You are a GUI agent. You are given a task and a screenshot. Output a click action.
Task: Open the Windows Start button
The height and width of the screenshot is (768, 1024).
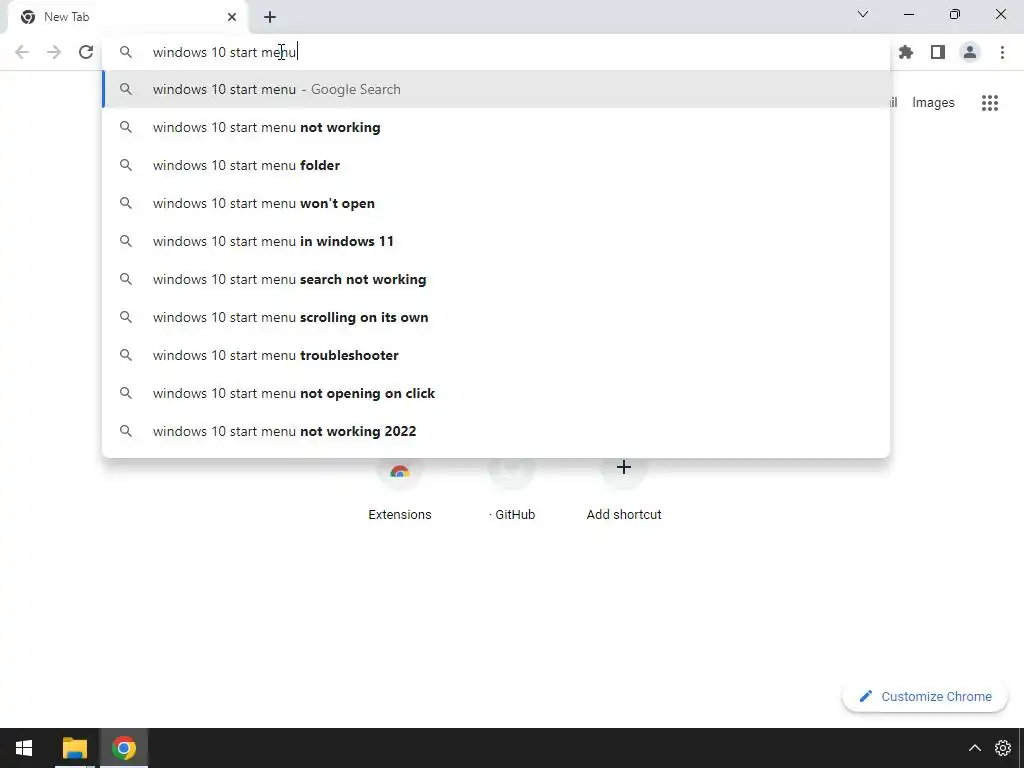click(24, 748)
